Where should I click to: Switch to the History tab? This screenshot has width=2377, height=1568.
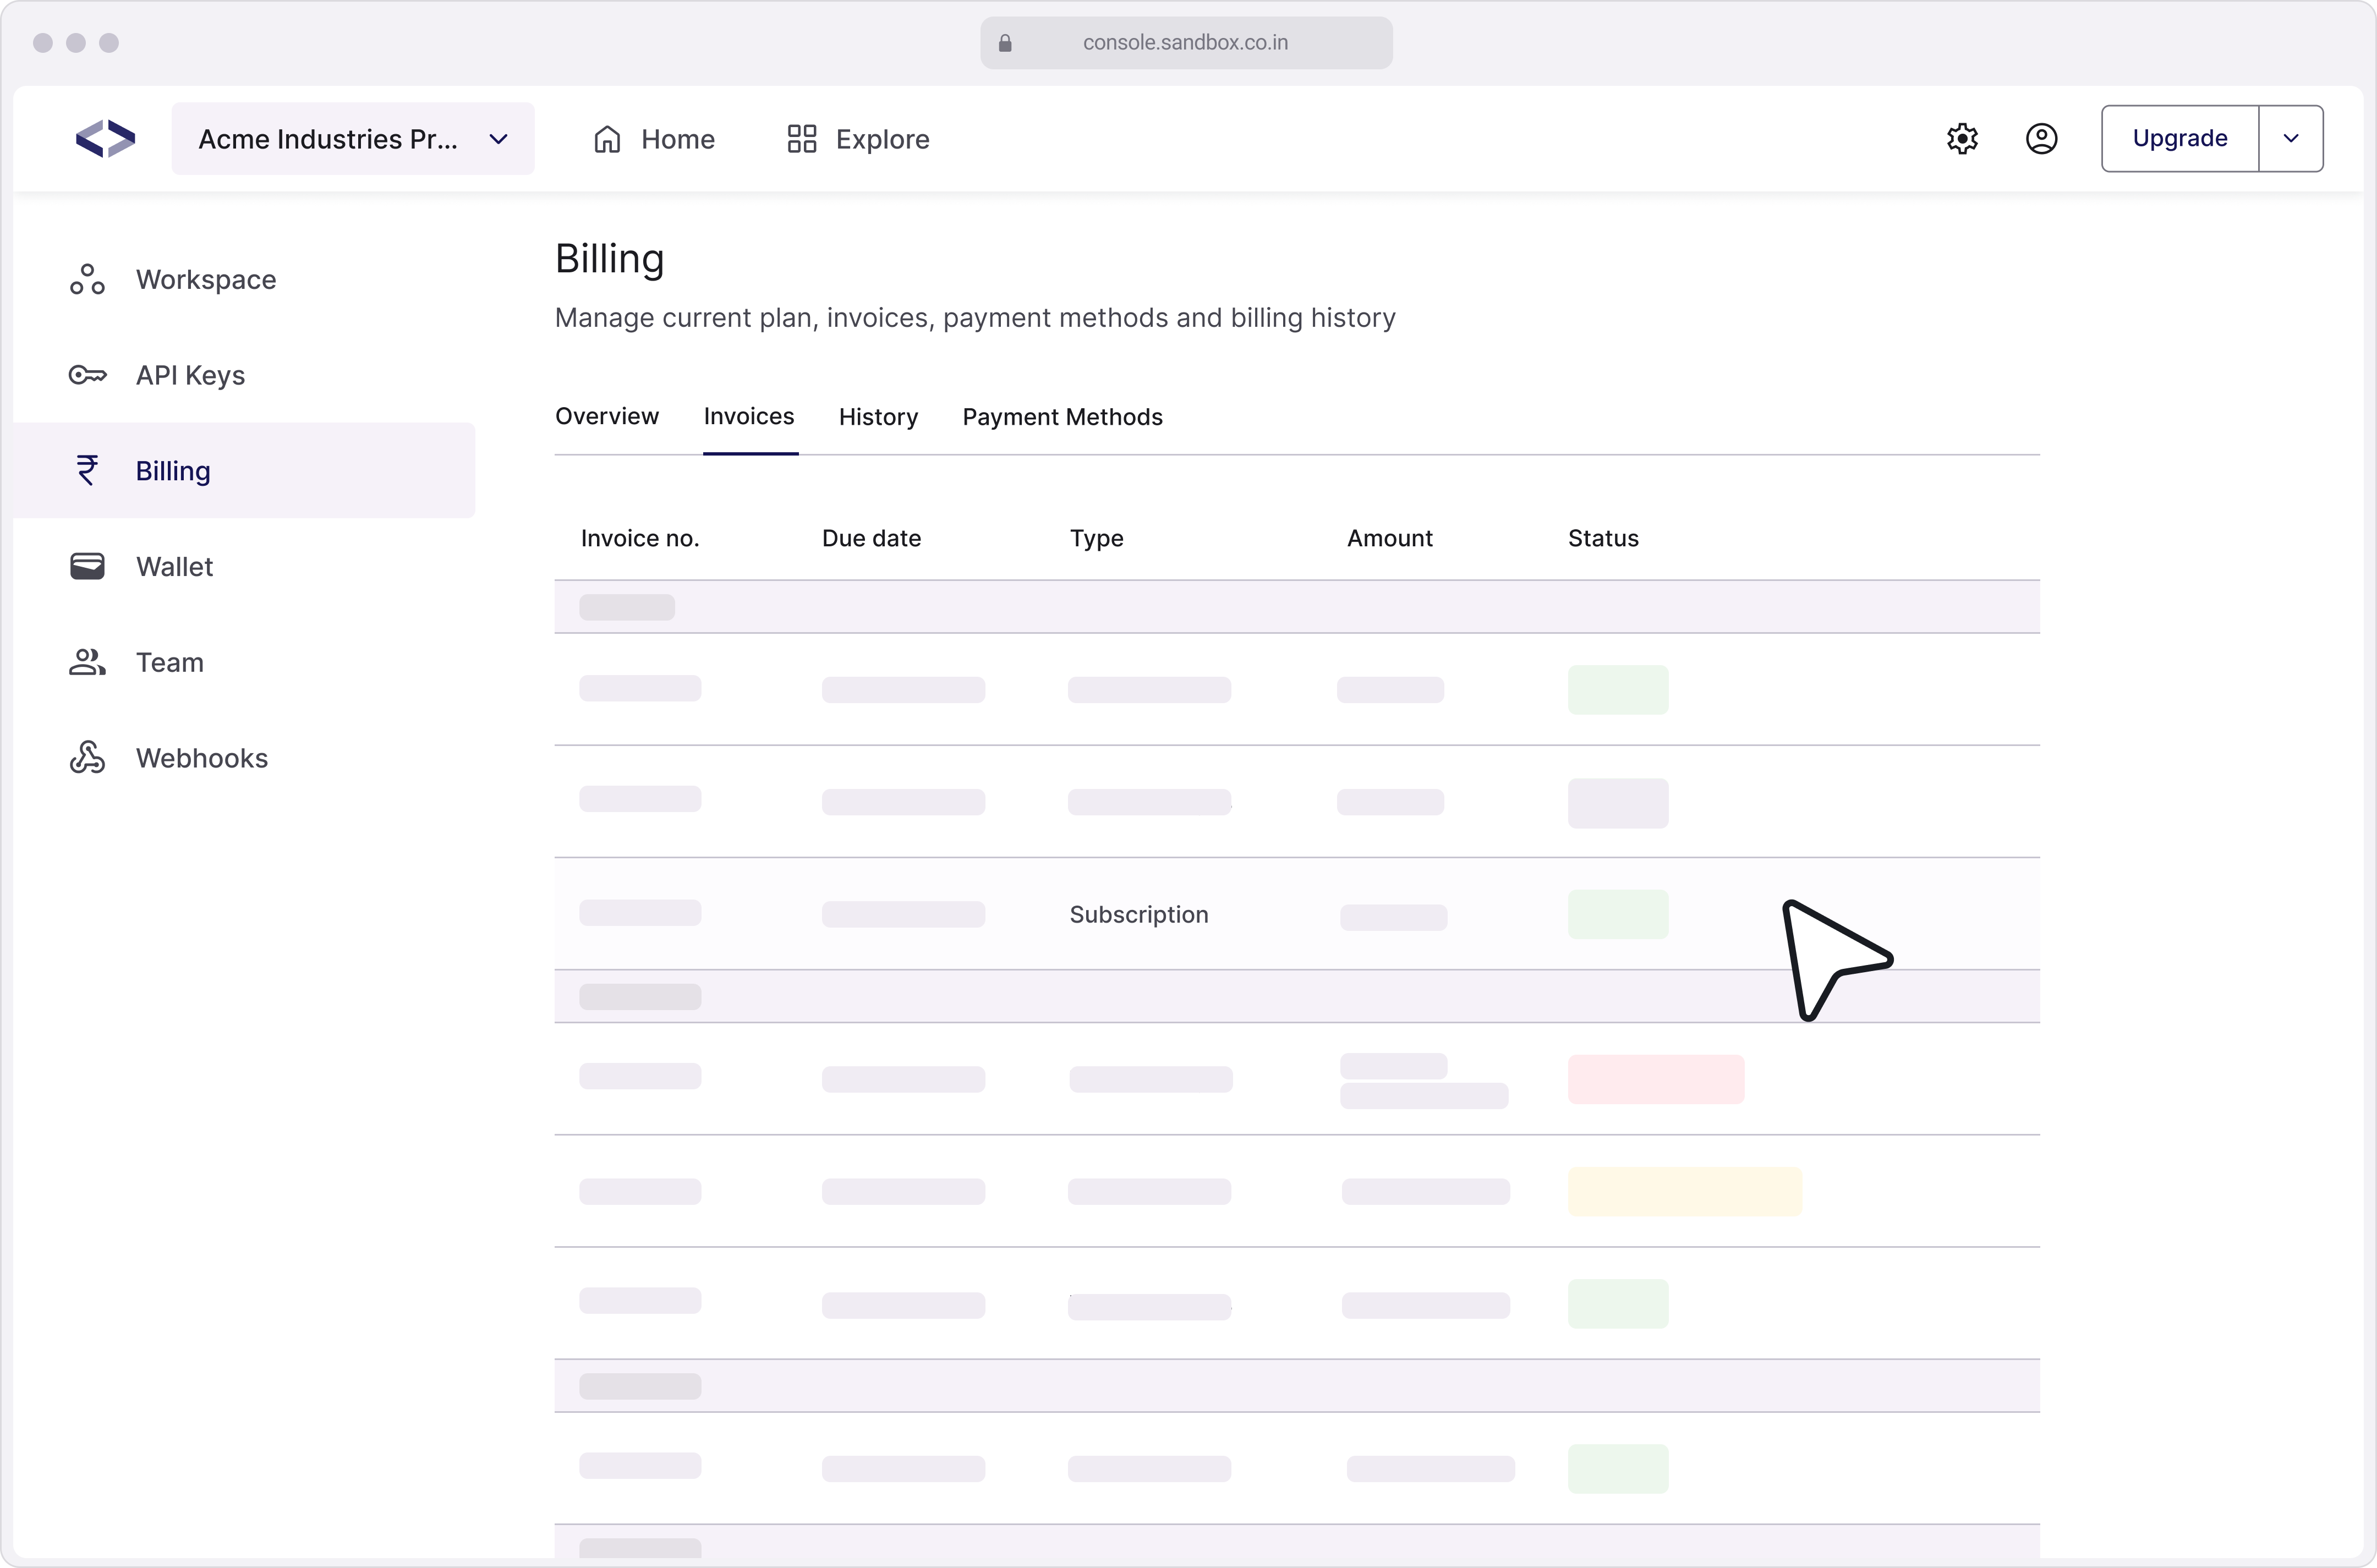[878, 417]
